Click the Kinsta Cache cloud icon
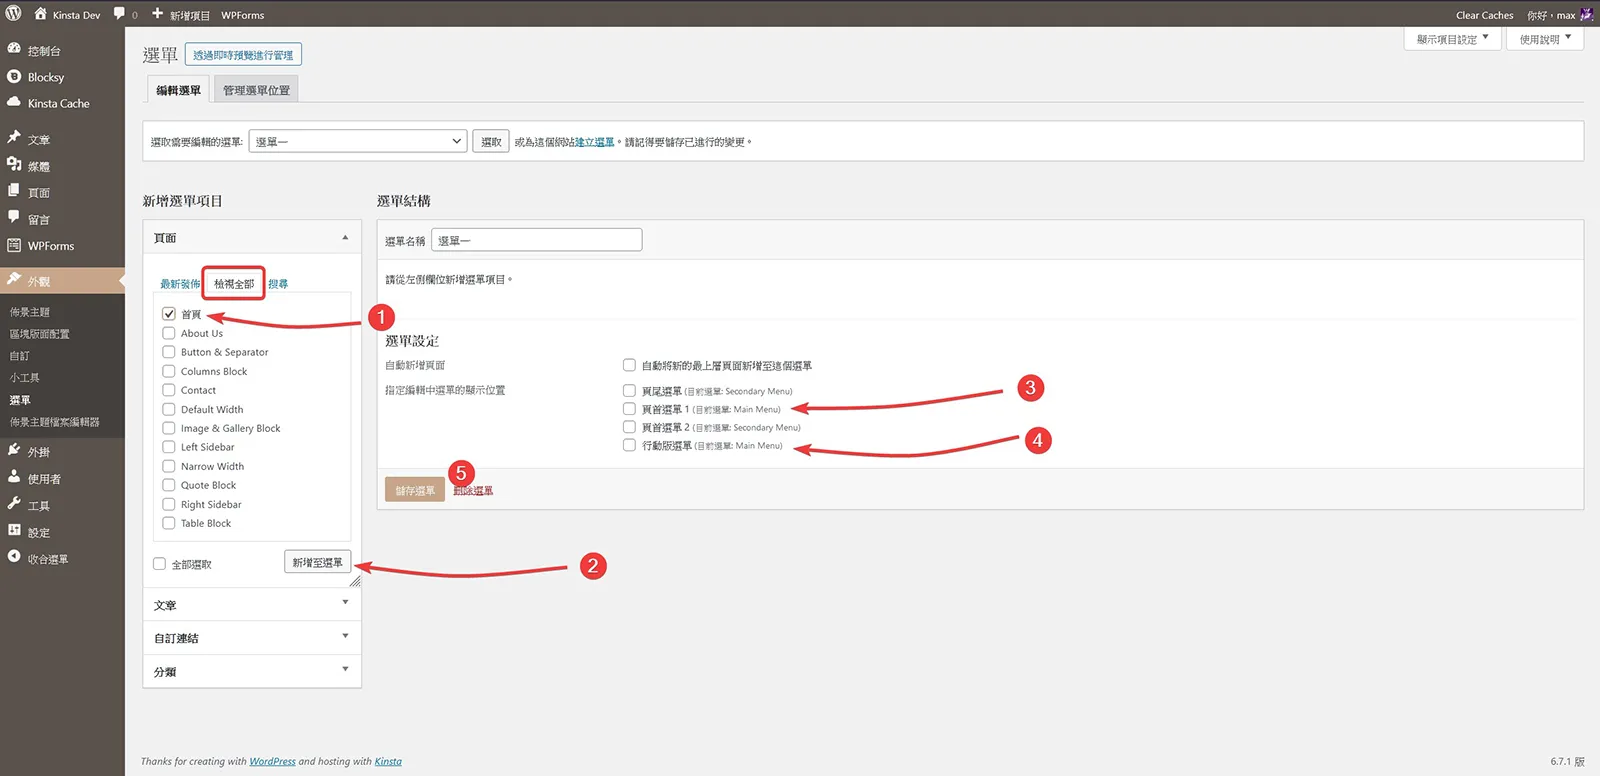 pos(14,102)
